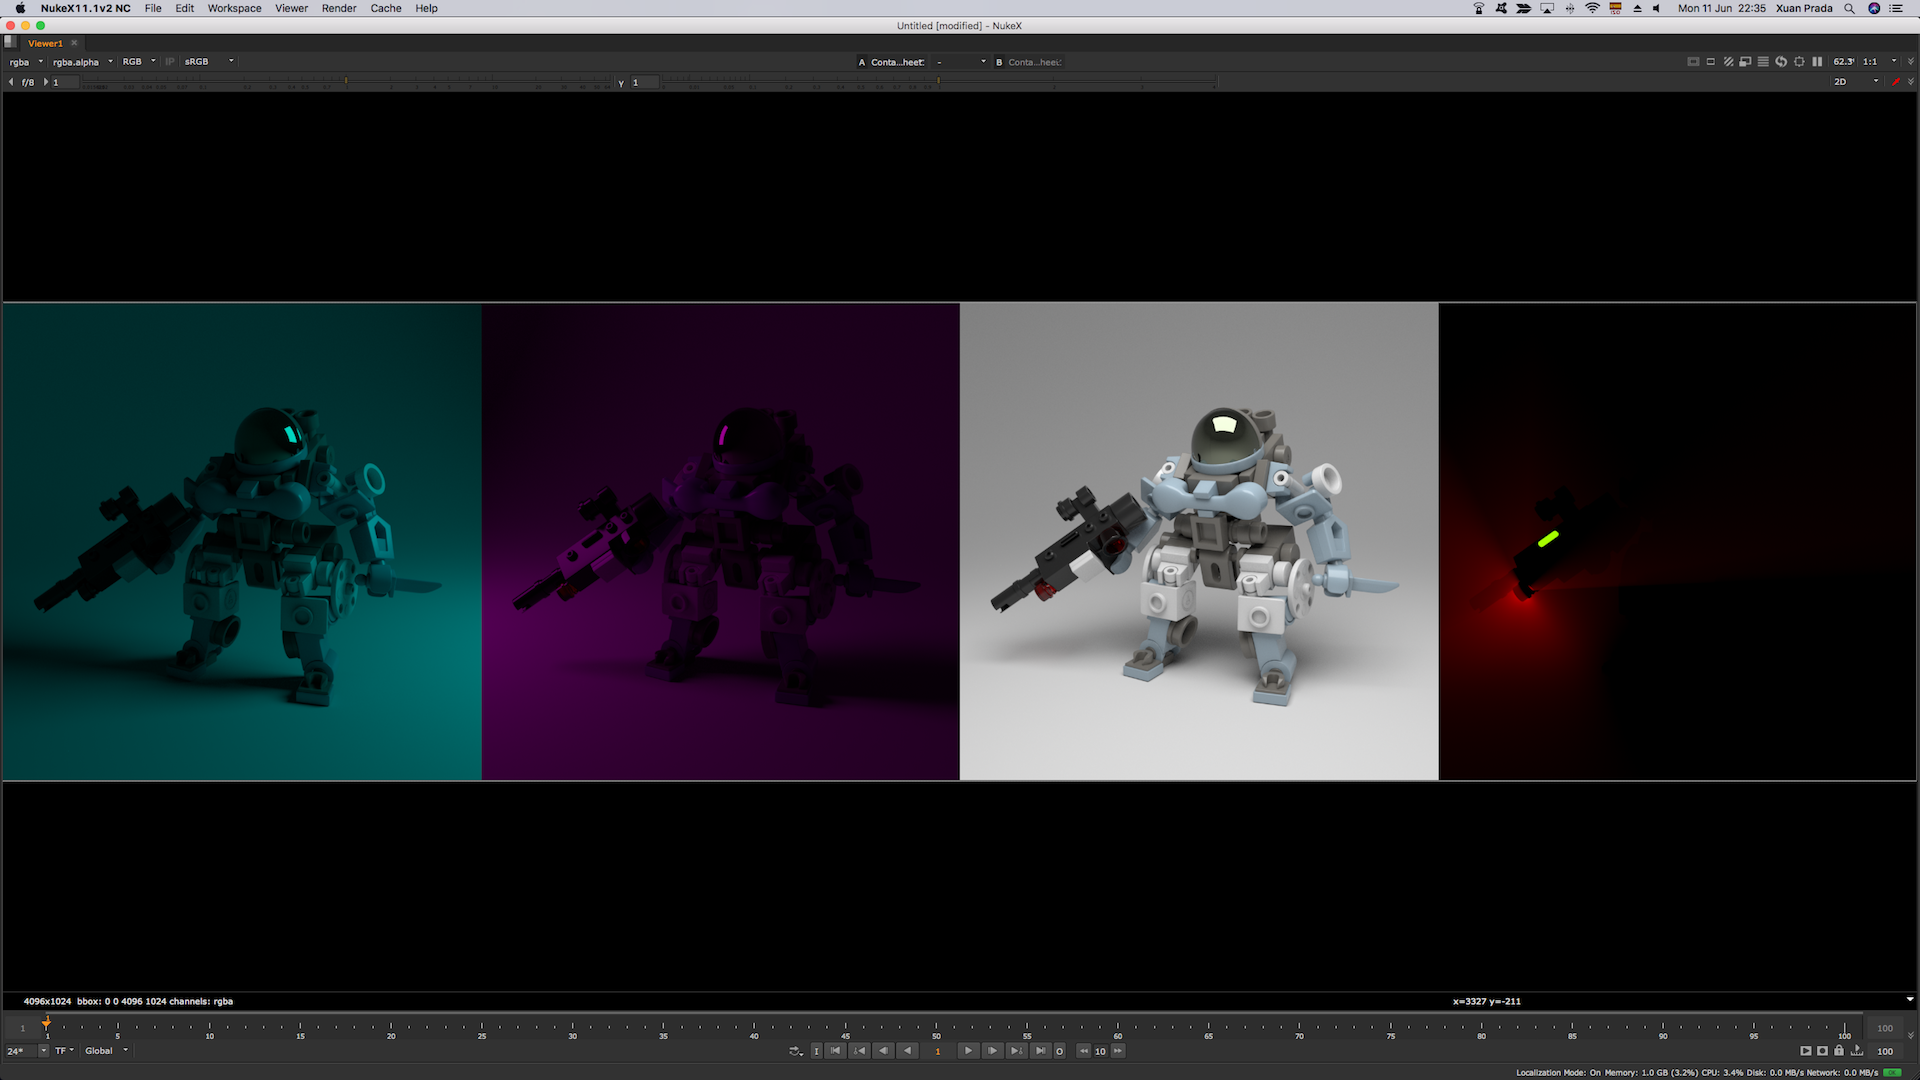Click the circular refresh viewer icon
The width and height of the screenshot is (1920, 1080).
(1781, 61)
